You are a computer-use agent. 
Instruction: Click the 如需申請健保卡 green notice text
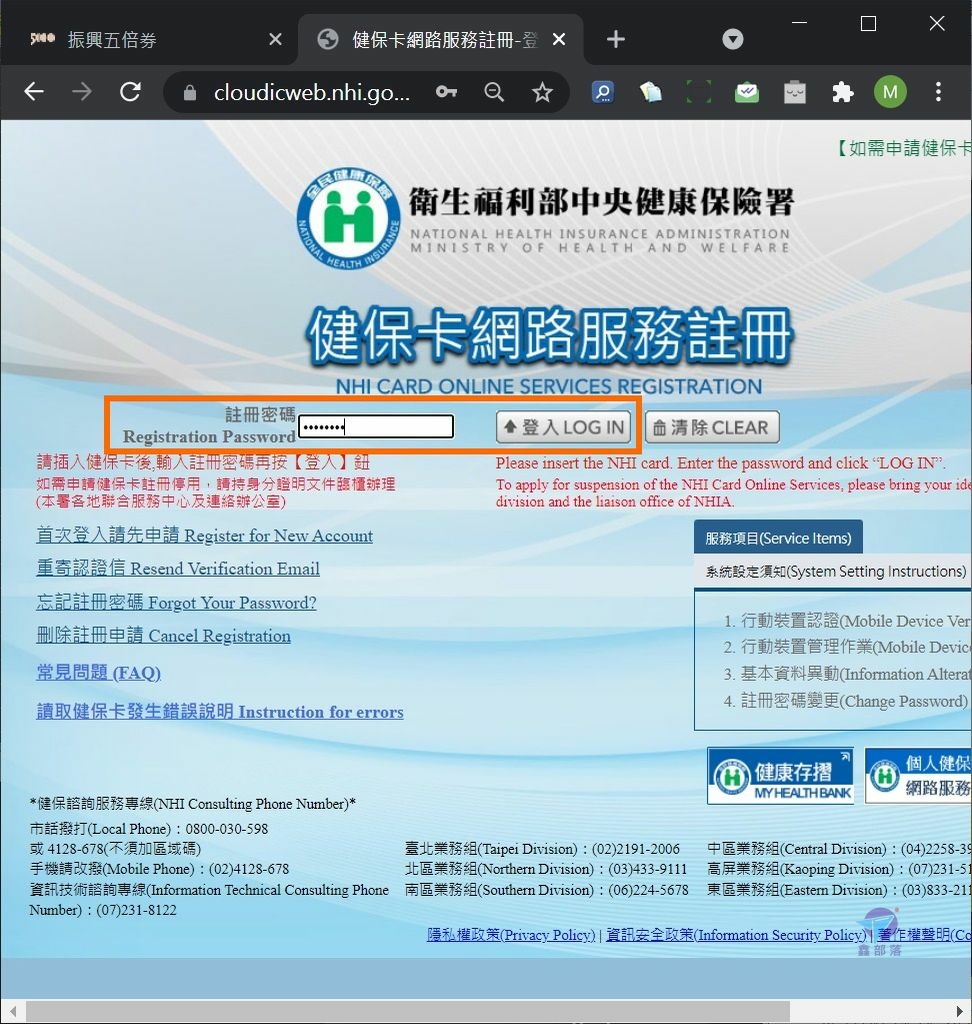click(x=903, y=148)
